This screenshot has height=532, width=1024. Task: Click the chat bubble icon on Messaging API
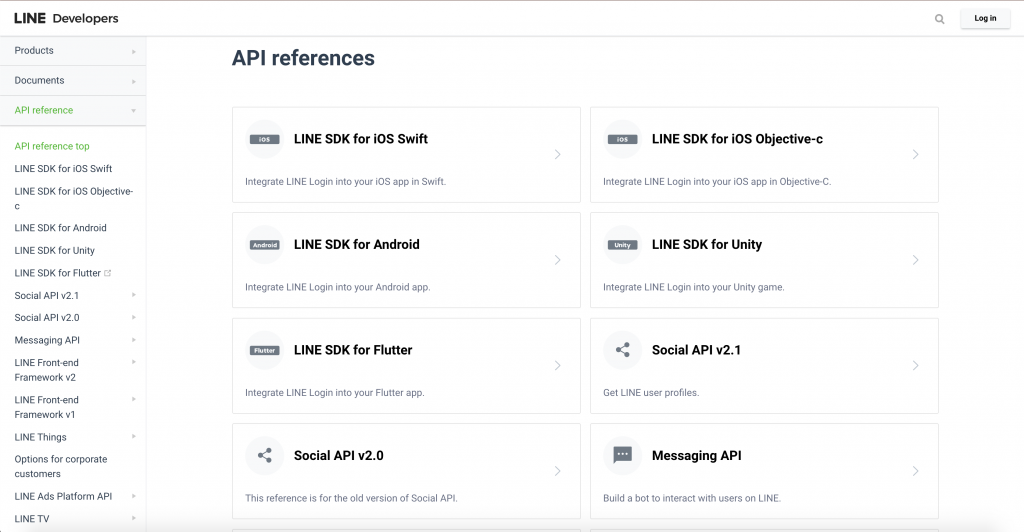622,454
